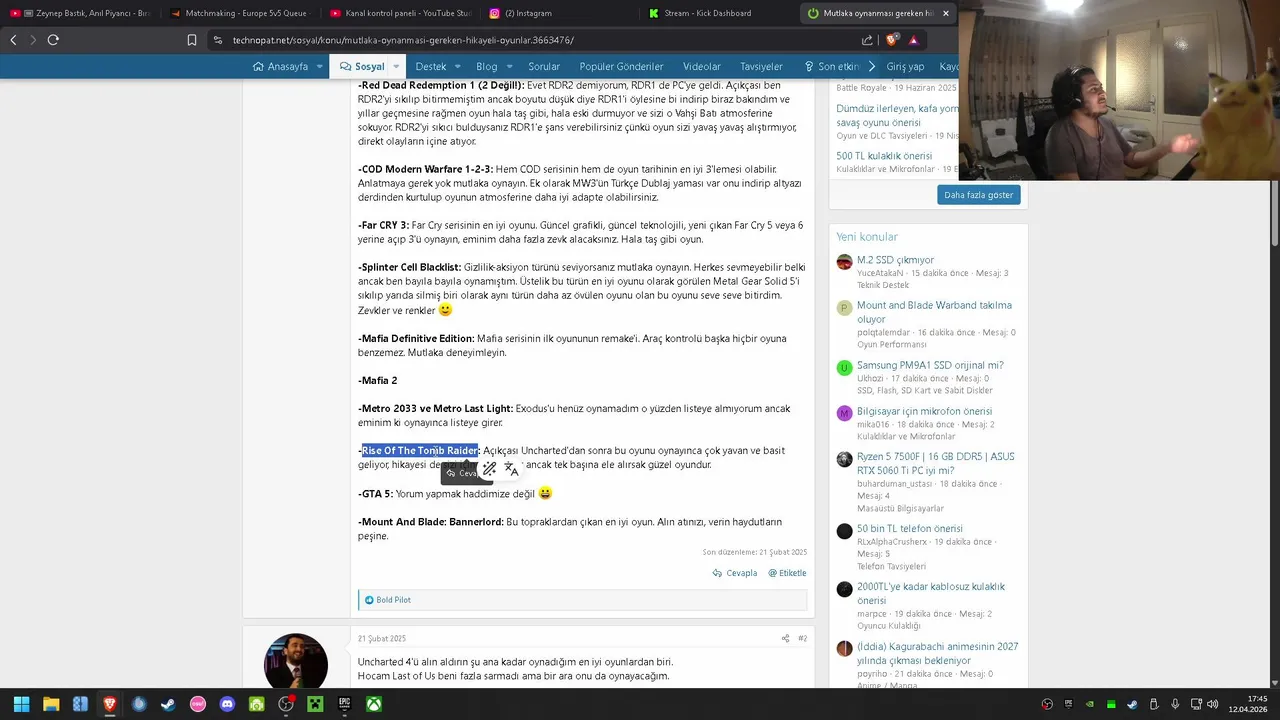
Task: Go back using the browser back arrow
Action: pyautogui.click(x=13, y=40)
